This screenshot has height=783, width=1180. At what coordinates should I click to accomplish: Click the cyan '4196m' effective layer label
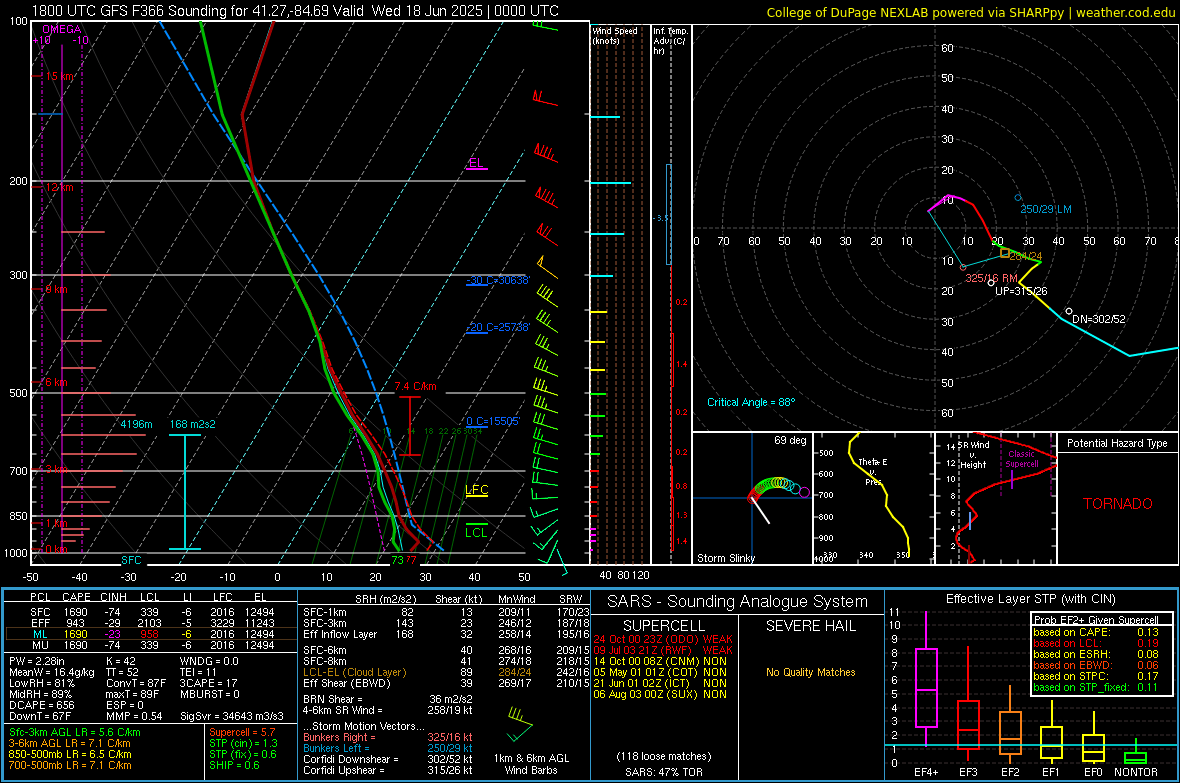[x=136, y=424]
